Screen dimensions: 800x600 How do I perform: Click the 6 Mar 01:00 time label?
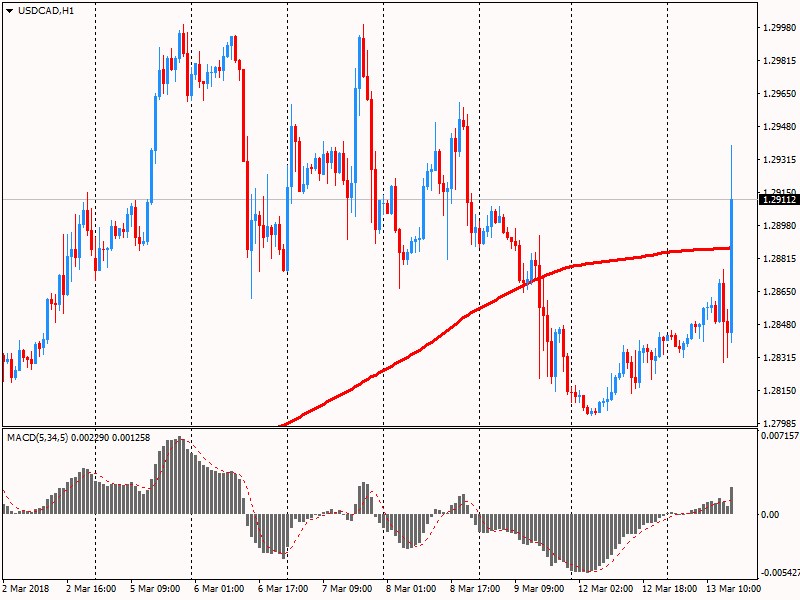(219, 589)
